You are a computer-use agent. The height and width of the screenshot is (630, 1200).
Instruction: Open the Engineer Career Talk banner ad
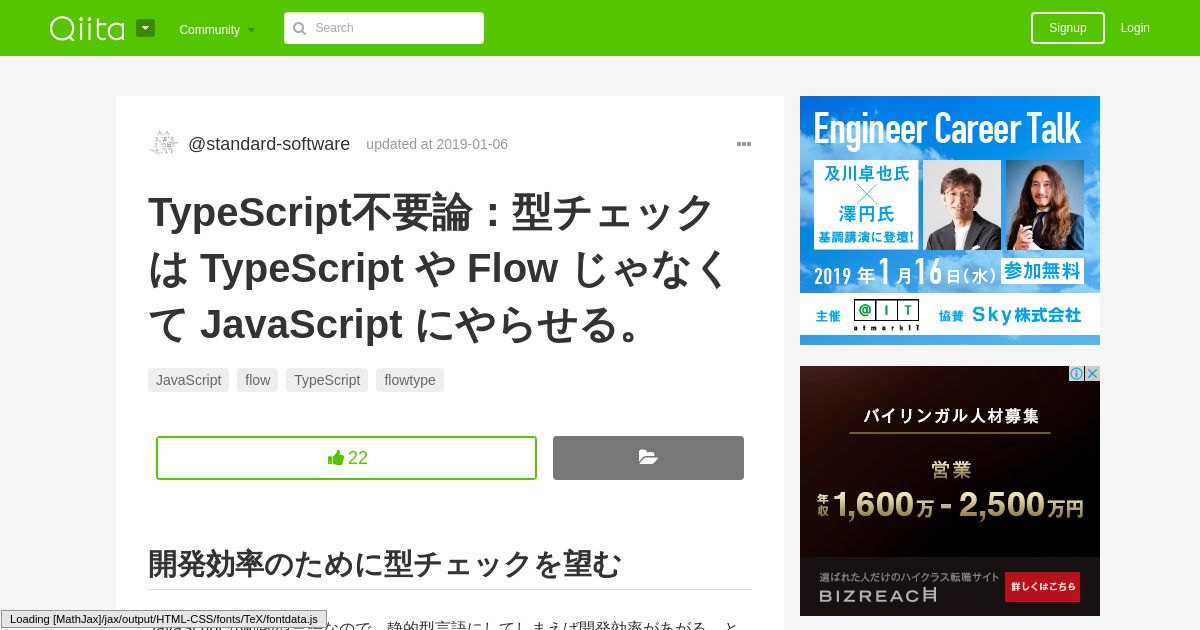tap(950, 220)
